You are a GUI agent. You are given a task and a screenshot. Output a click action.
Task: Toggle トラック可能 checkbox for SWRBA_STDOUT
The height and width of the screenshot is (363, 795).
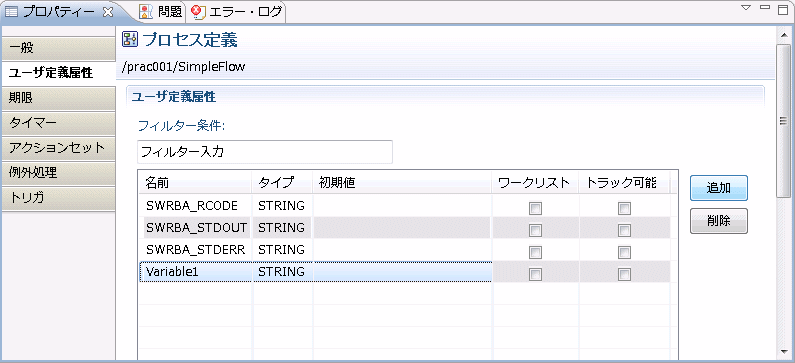click(x=624, y=230)
